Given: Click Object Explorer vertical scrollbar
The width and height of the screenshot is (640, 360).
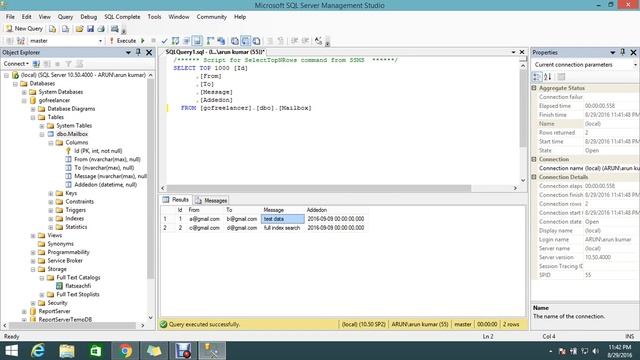Looking at the screenshot, I should (x=151, y=179).
